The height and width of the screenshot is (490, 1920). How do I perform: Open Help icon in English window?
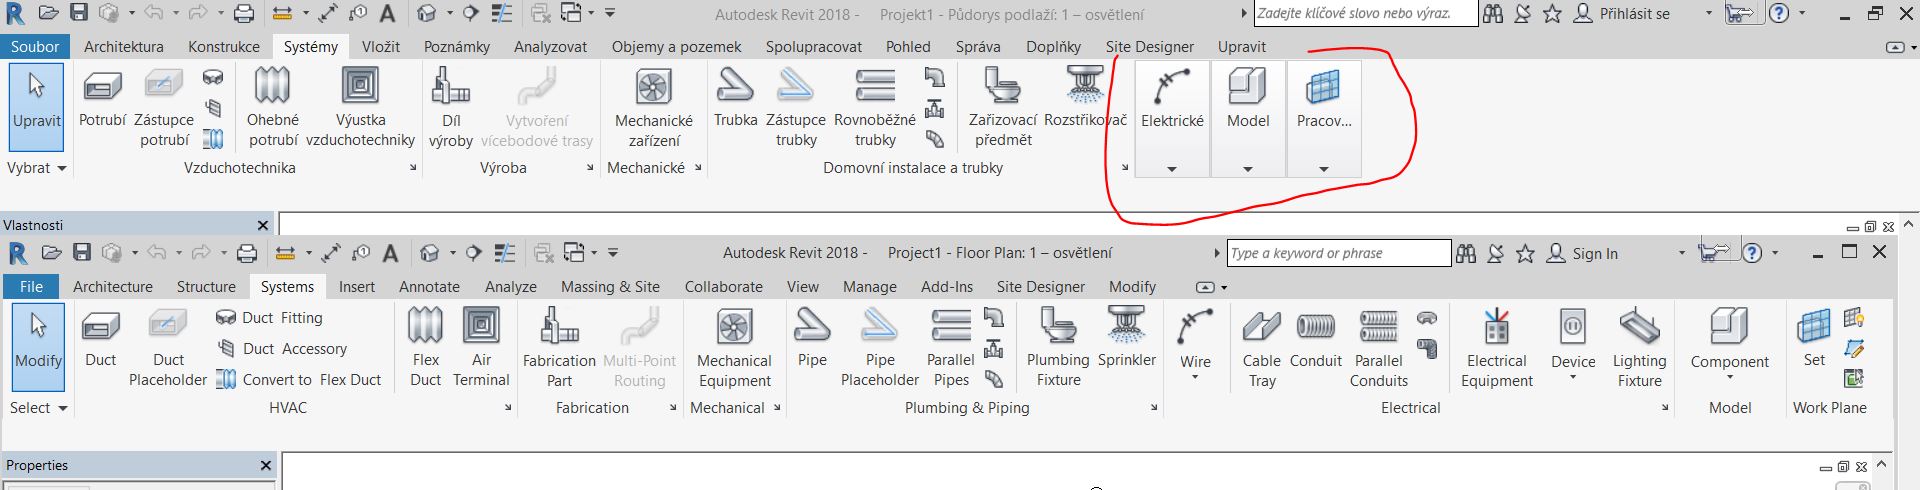click(x=1752, y=253)
